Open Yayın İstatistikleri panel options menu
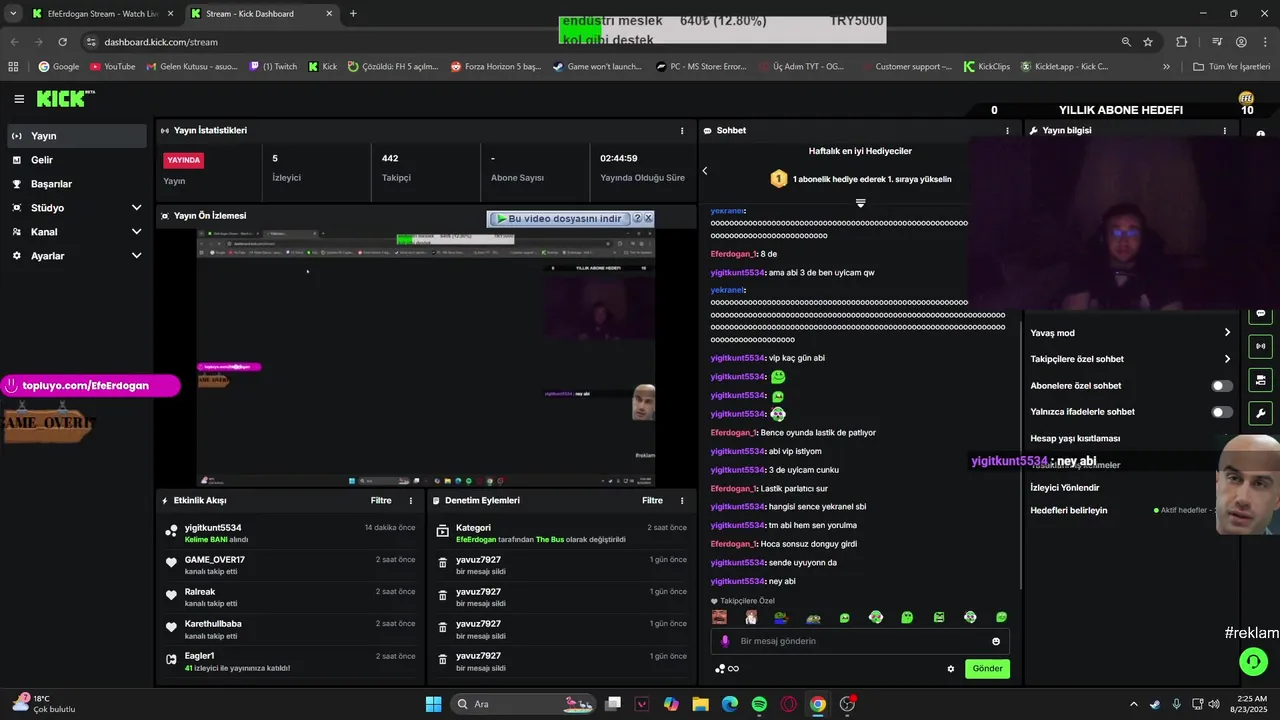 [x=682, y=131]
